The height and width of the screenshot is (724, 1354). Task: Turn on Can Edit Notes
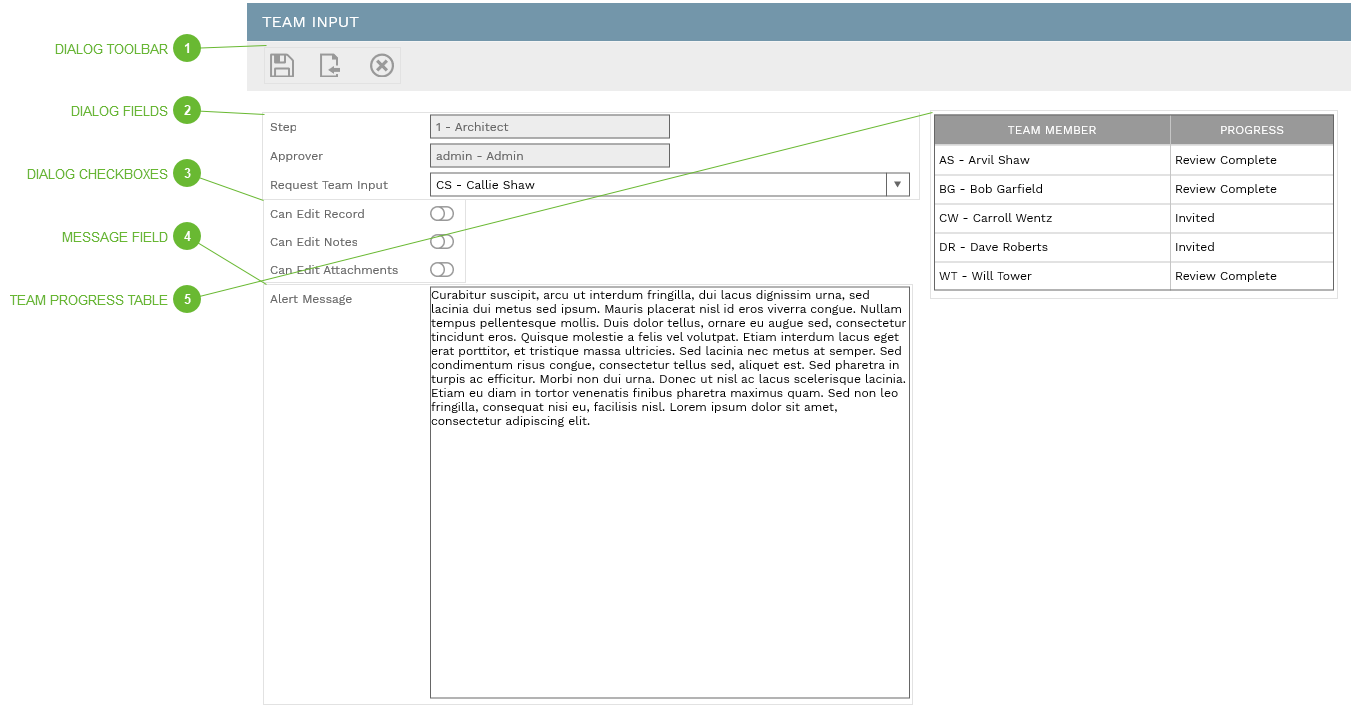[440, 241]
